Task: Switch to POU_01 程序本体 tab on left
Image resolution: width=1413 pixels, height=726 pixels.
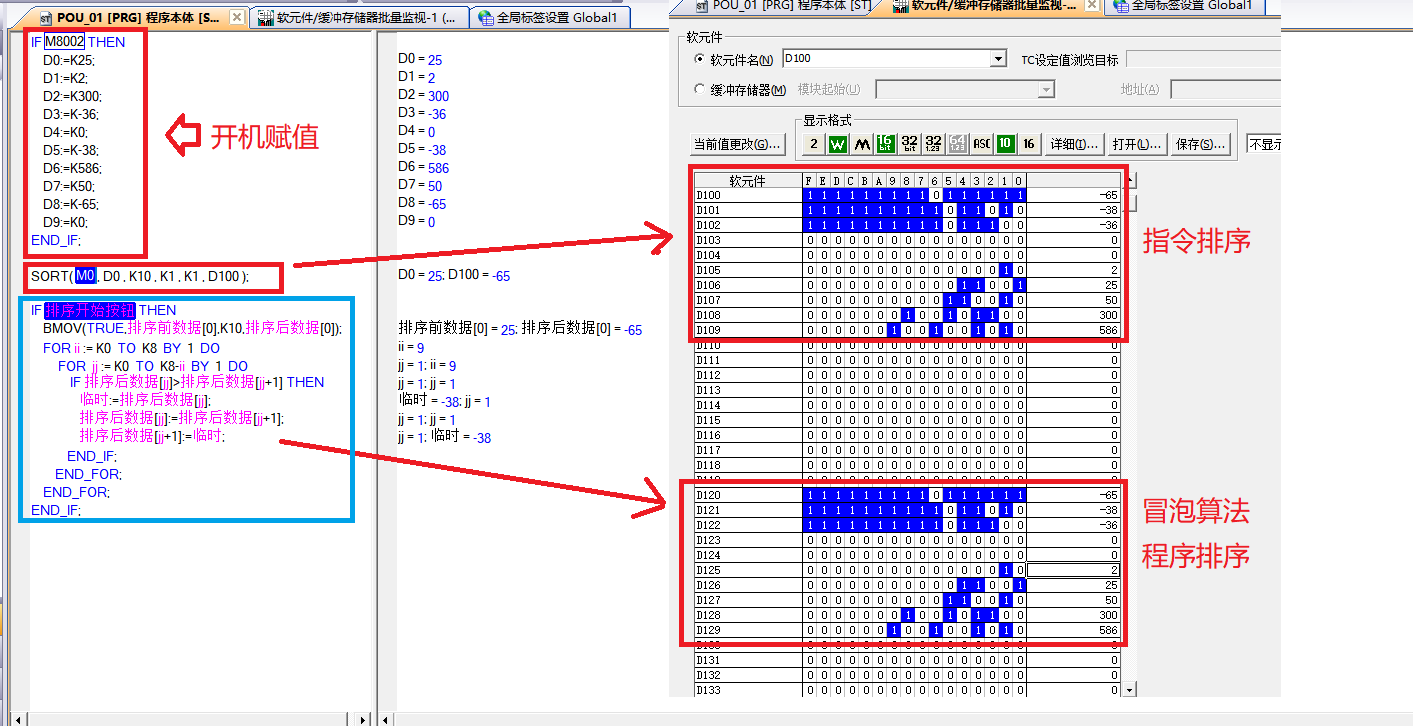Action: tap(138, 18)
